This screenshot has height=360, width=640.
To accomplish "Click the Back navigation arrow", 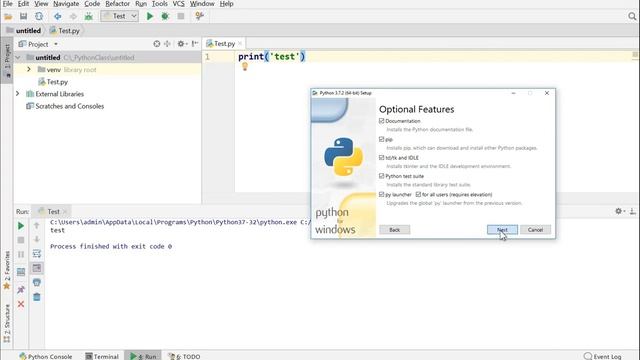I will [58, 16].
